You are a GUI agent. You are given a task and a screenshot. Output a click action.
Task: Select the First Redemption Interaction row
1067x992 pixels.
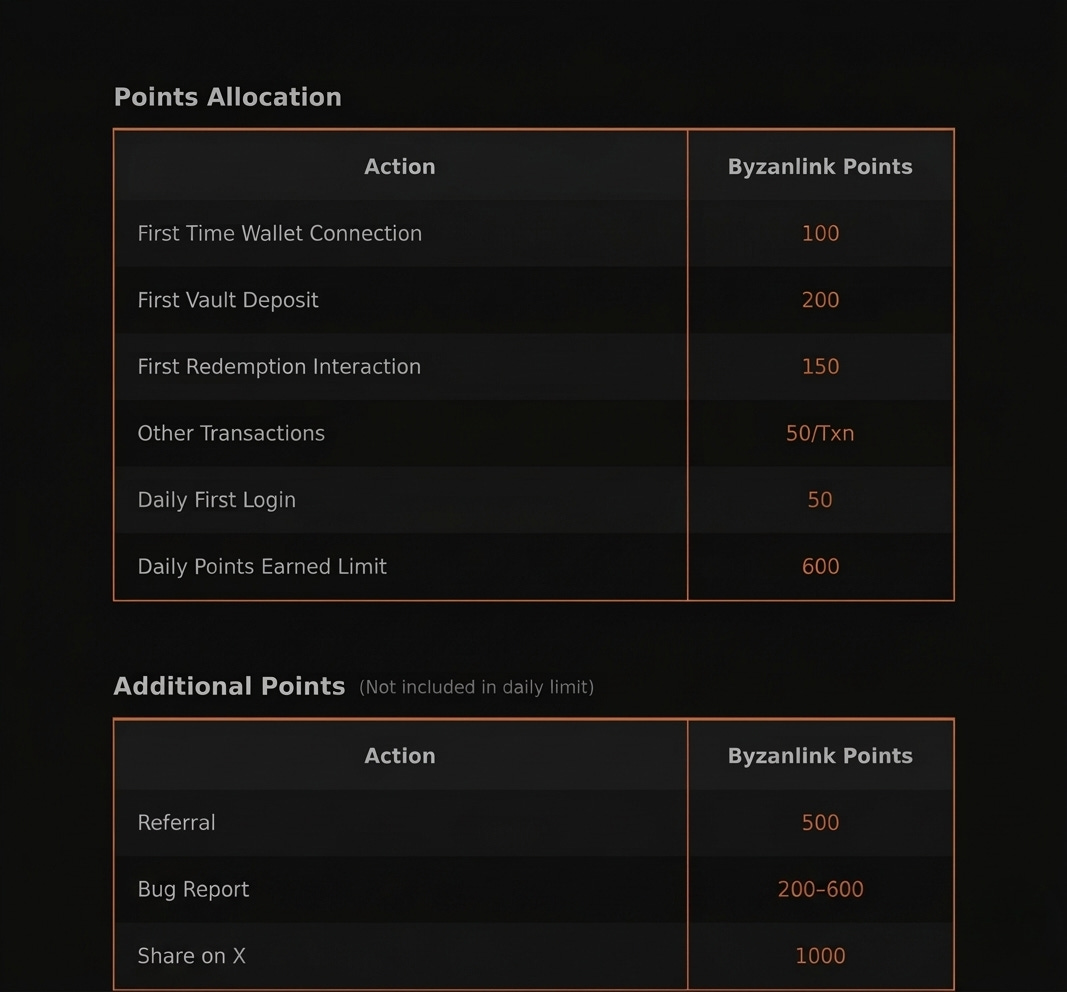pyautogui.click(x=534, y=367)
